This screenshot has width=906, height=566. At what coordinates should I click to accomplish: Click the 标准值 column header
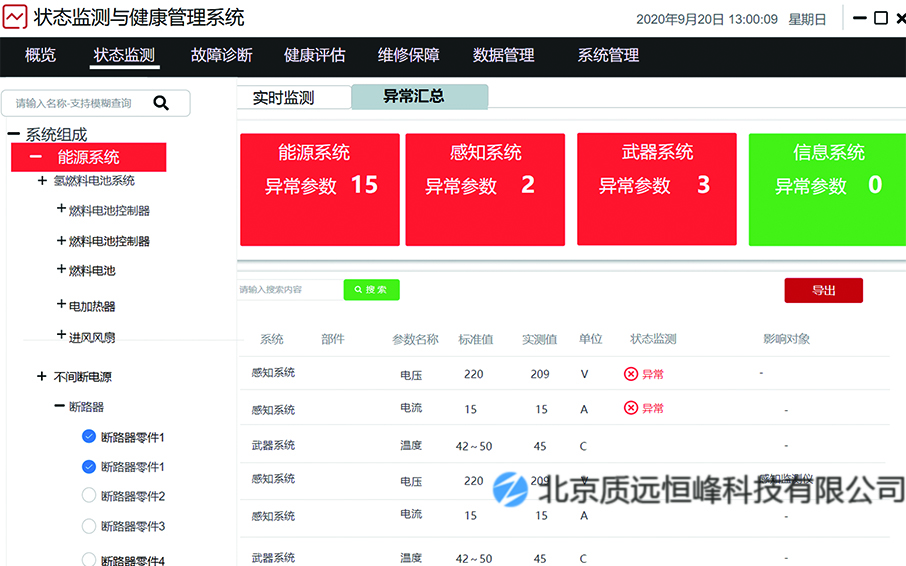[476, 339]
